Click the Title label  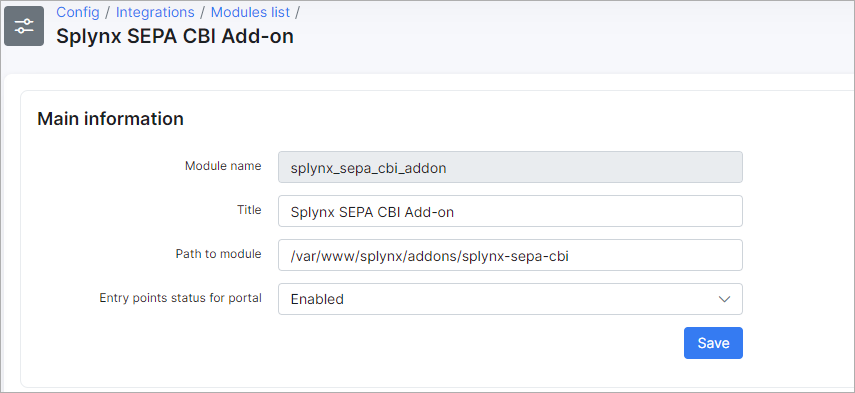click(x=249, y=210)
